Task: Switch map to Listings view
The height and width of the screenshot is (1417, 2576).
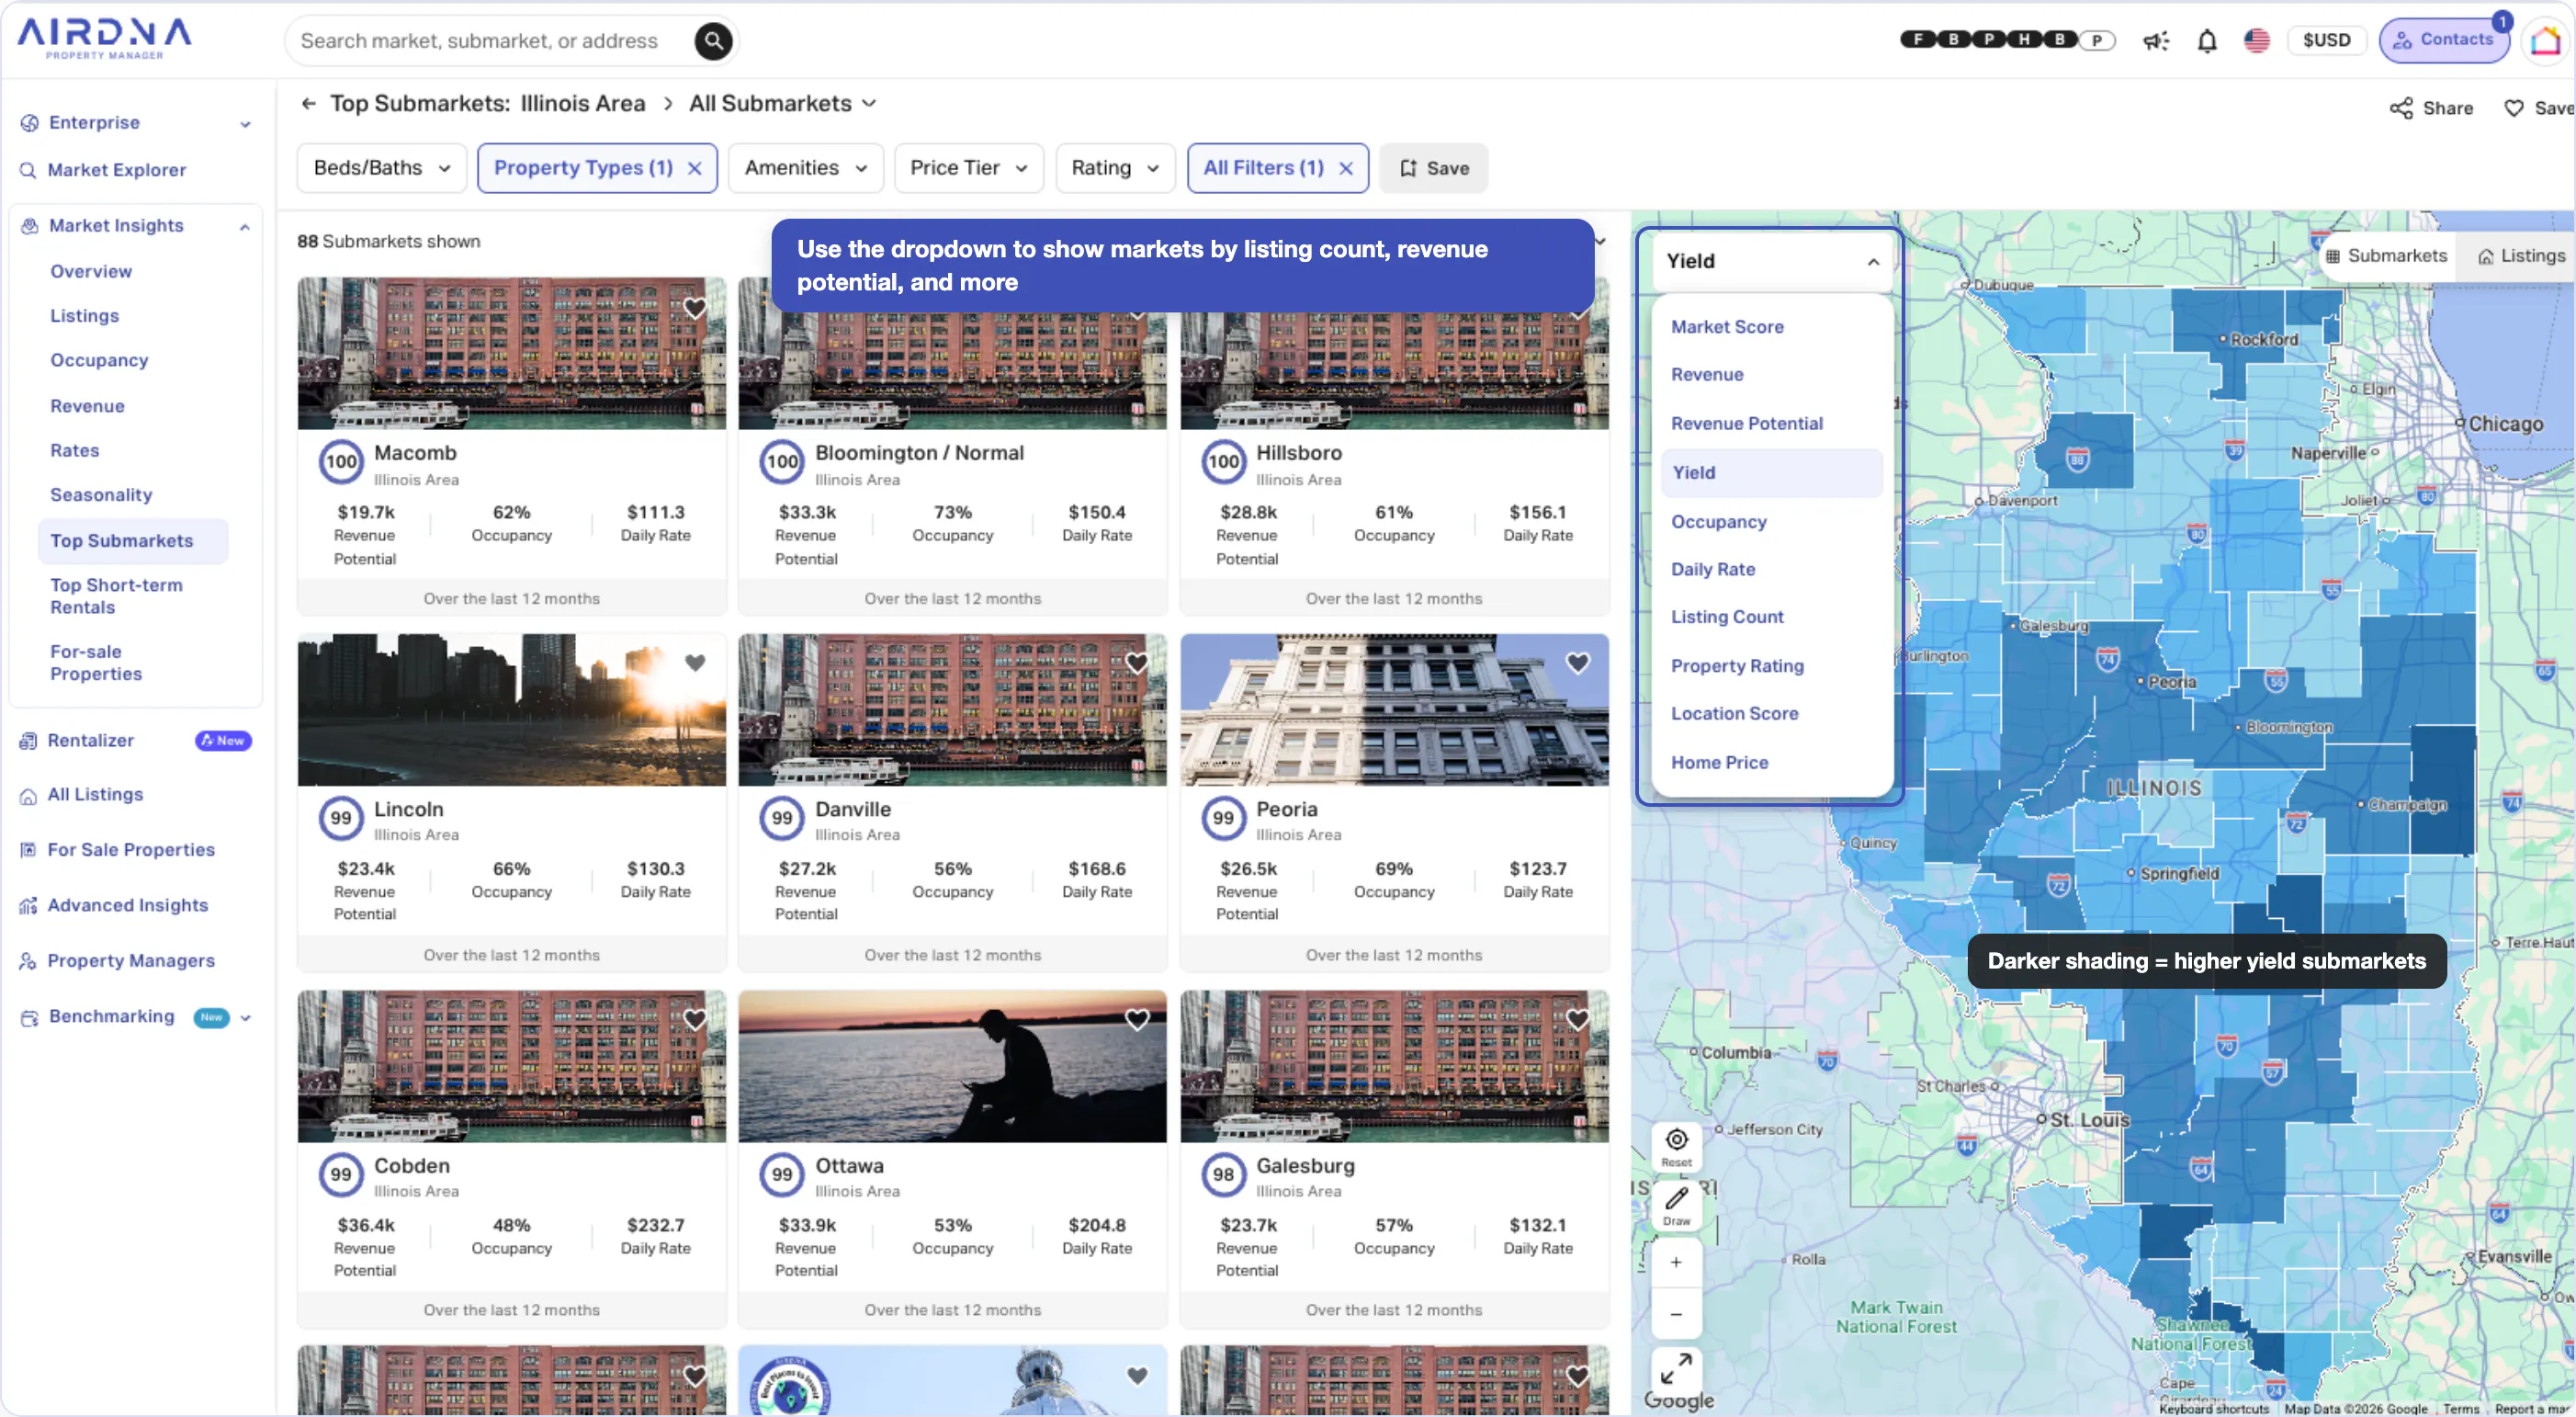Action: coord(2521,256)
